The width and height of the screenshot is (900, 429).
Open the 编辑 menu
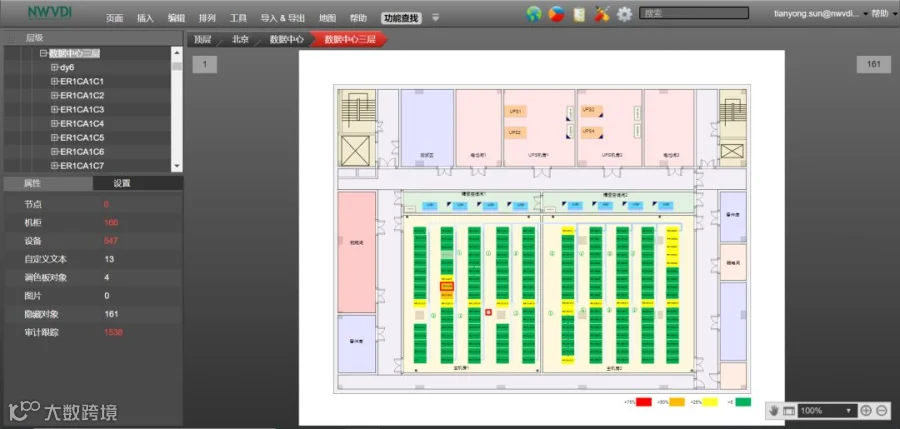(x=176, y=18)
